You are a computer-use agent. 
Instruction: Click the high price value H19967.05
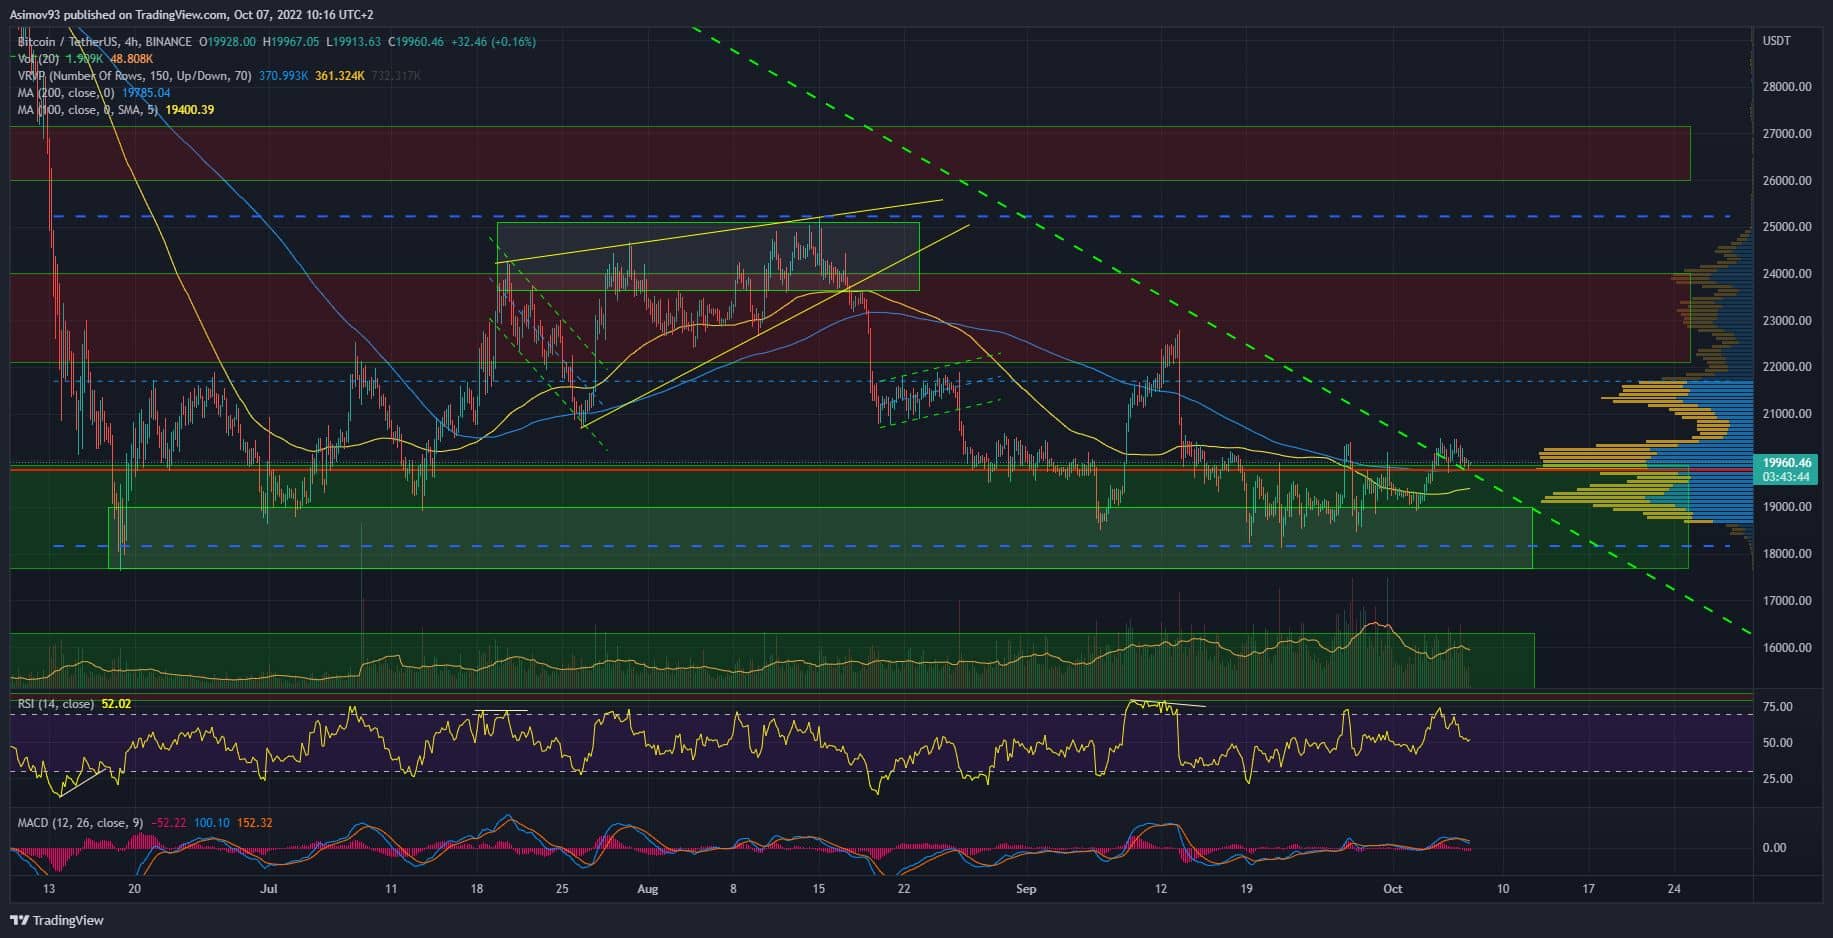(292, 42)
